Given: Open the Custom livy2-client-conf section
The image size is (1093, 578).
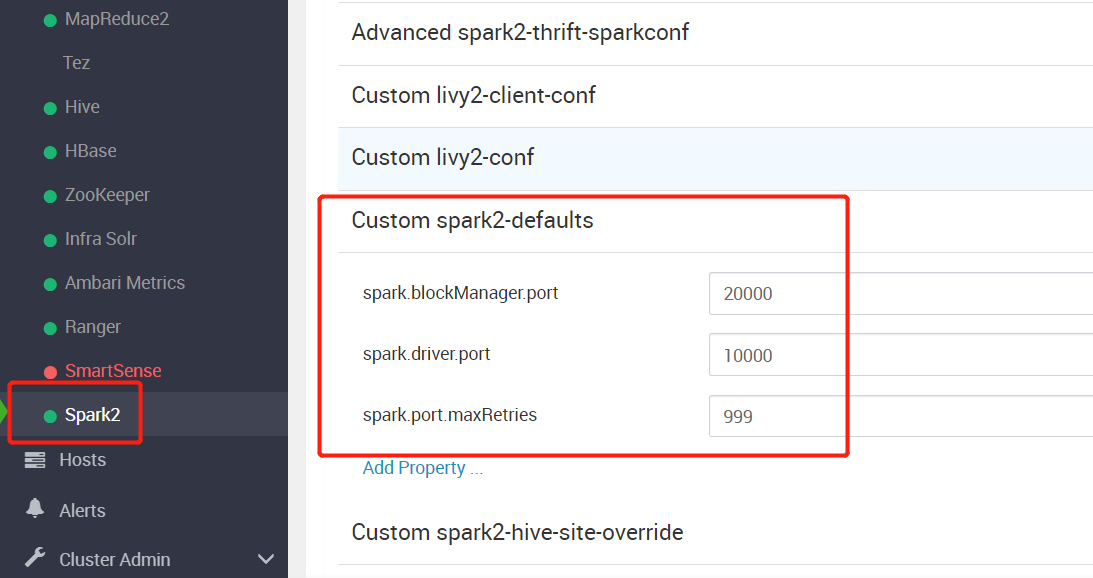Looking at the screenshot, I should pos(472,95).
